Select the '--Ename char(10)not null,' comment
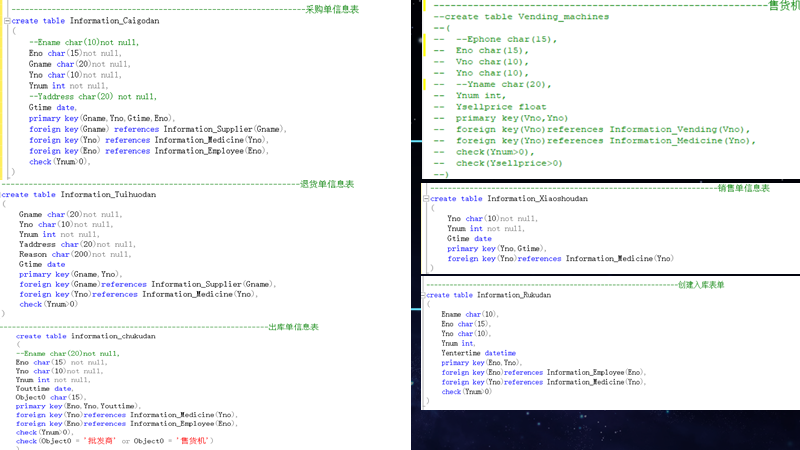 (84, 42)
